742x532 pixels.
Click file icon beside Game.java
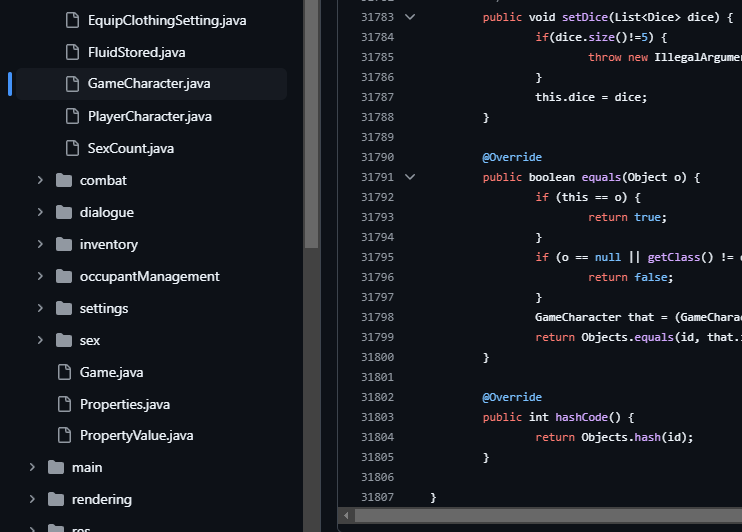tap(64, 372)
